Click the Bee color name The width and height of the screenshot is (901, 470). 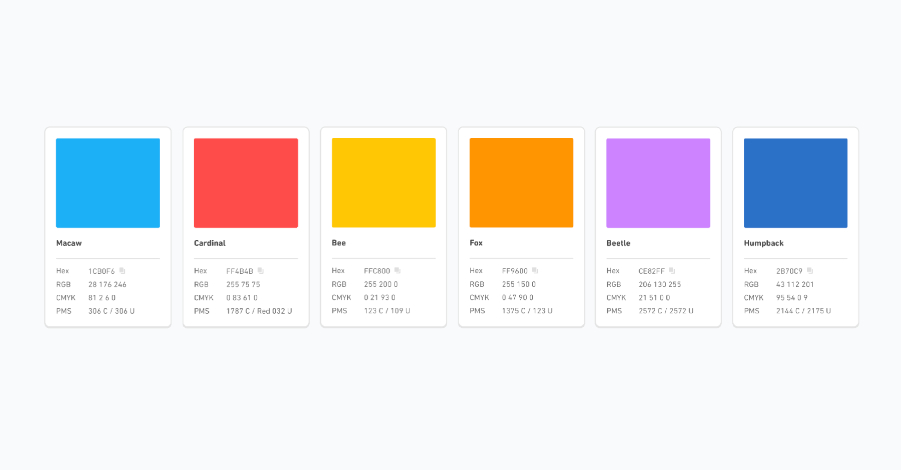click(338, 243)
